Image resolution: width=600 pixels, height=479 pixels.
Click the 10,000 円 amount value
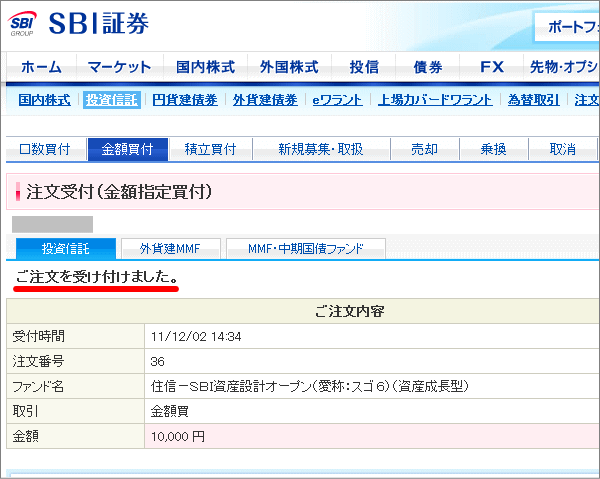click(x=178, y=437)
